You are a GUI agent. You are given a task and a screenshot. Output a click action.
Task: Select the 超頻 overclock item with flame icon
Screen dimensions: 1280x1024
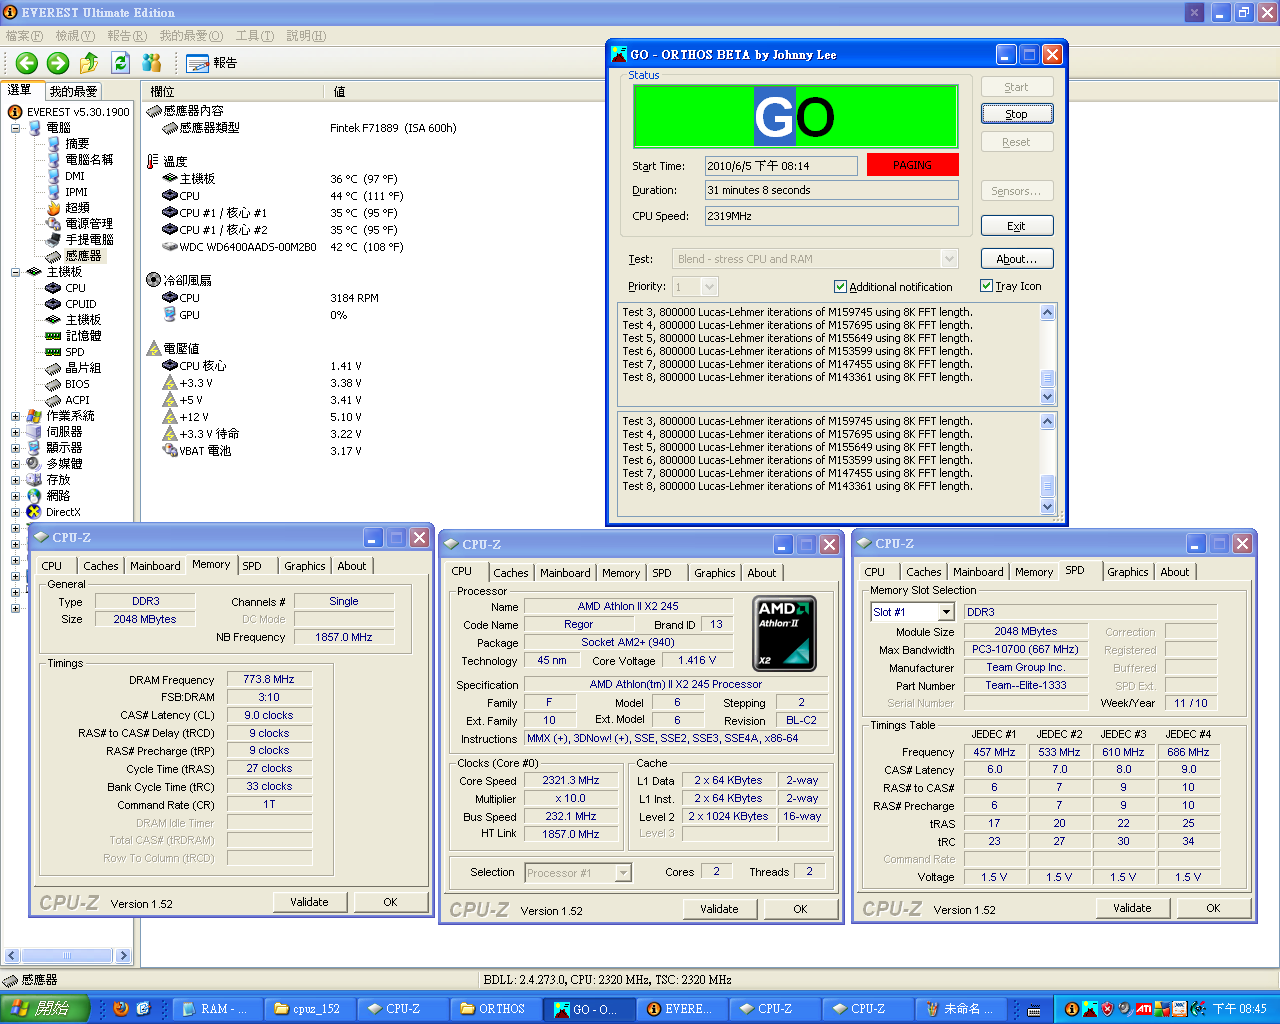[76, 208]
